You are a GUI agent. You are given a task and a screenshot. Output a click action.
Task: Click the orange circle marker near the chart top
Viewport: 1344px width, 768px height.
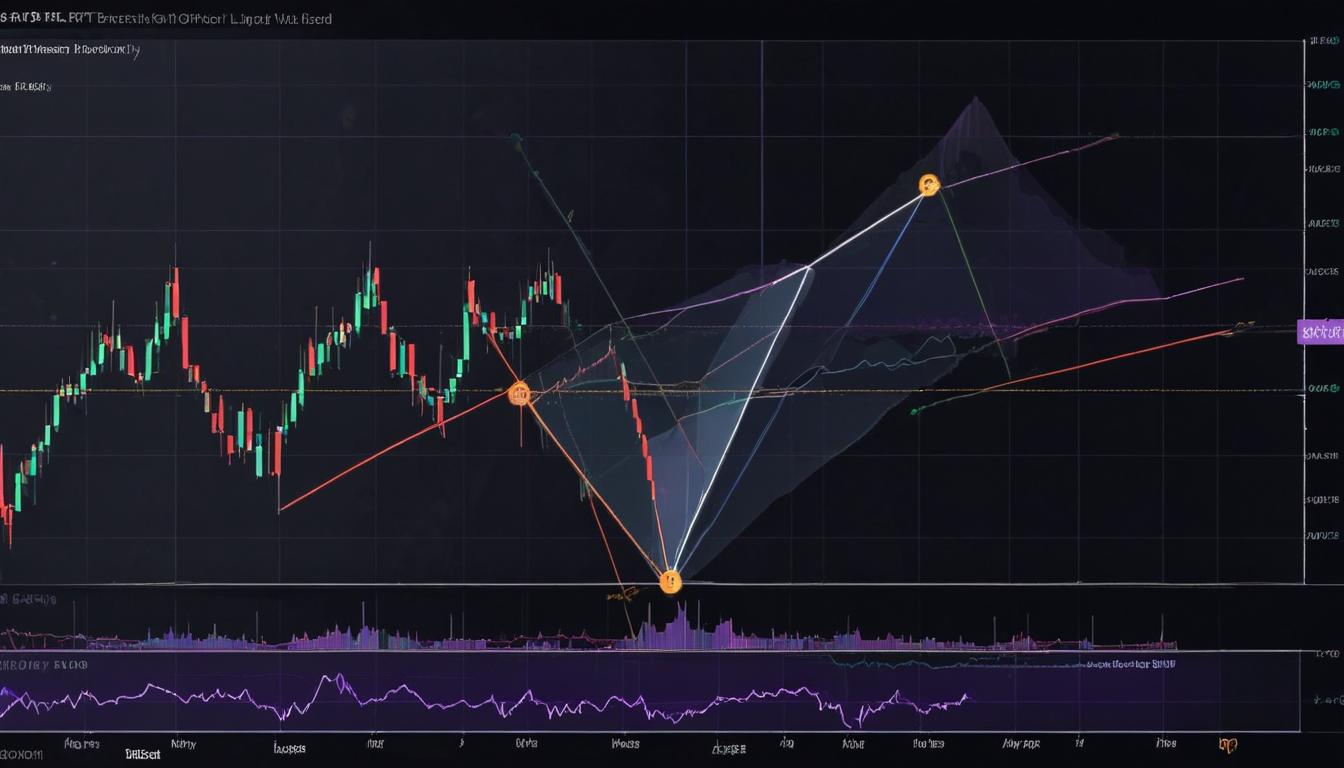click(x=930, y=184)
